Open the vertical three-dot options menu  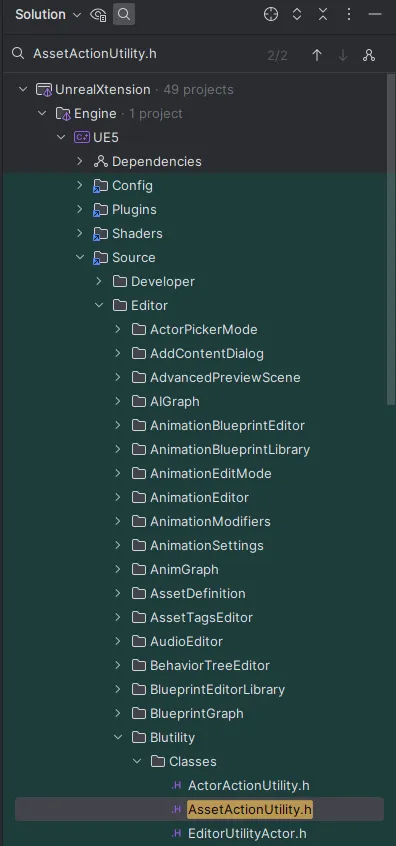(x=349, y=15)
